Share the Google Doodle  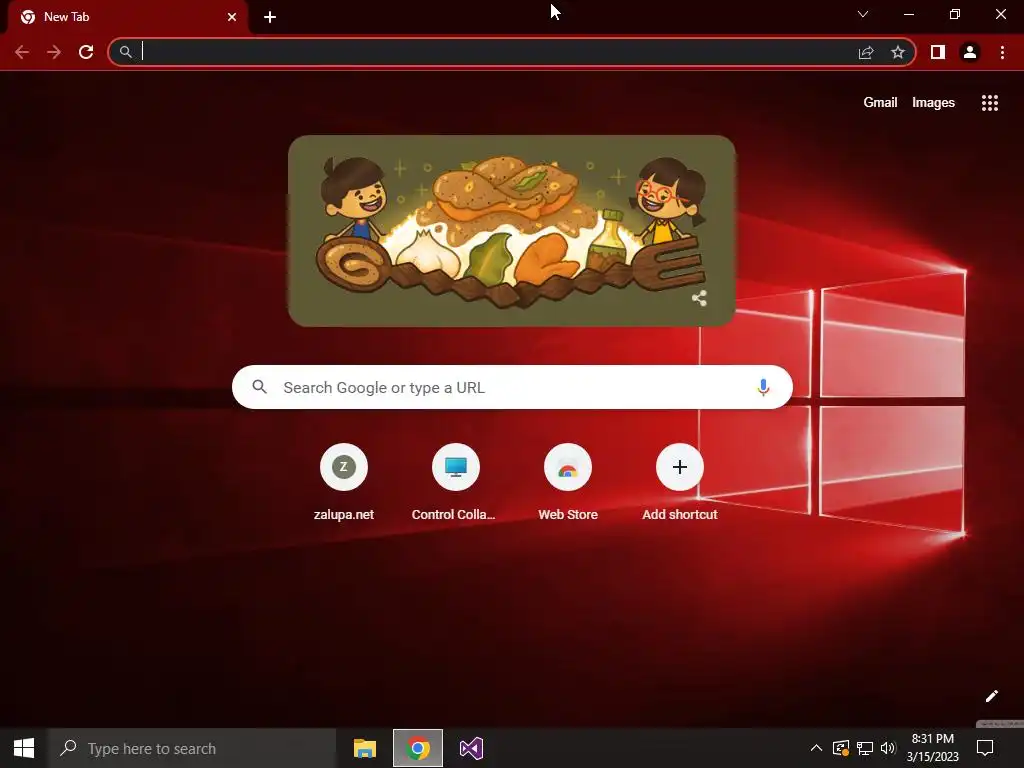[x=699, y=298]
